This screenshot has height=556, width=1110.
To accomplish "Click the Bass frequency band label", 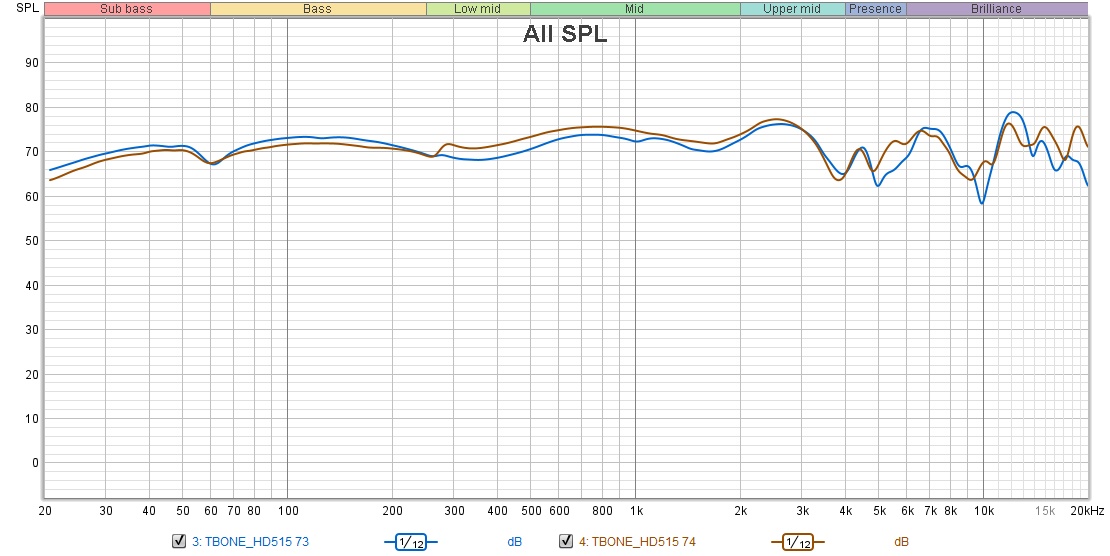I will click(x=317, y=9).
